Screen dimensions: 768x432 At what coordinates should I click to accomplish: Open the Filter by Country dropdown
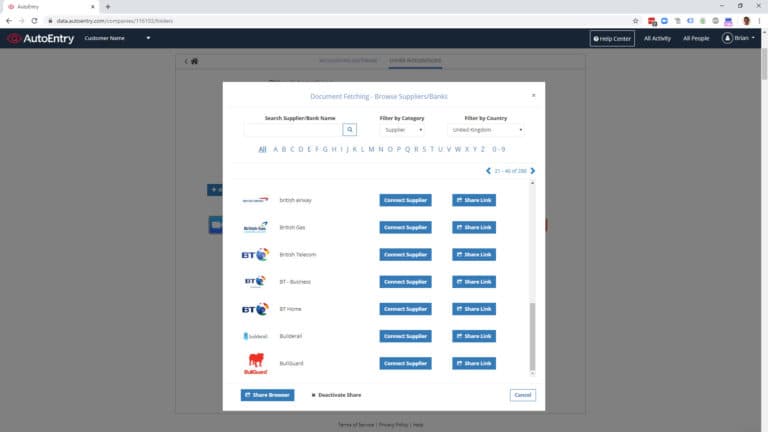click(487, 130)
